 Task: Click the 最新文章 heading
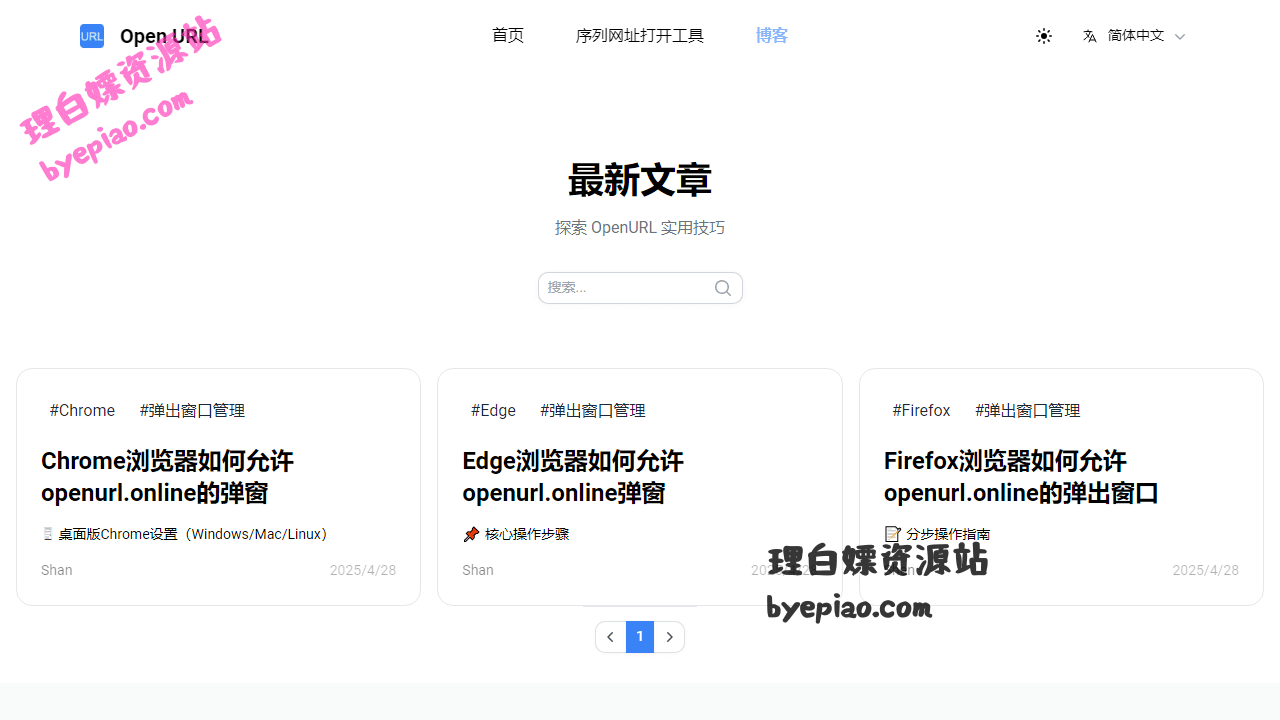point(640,181)
